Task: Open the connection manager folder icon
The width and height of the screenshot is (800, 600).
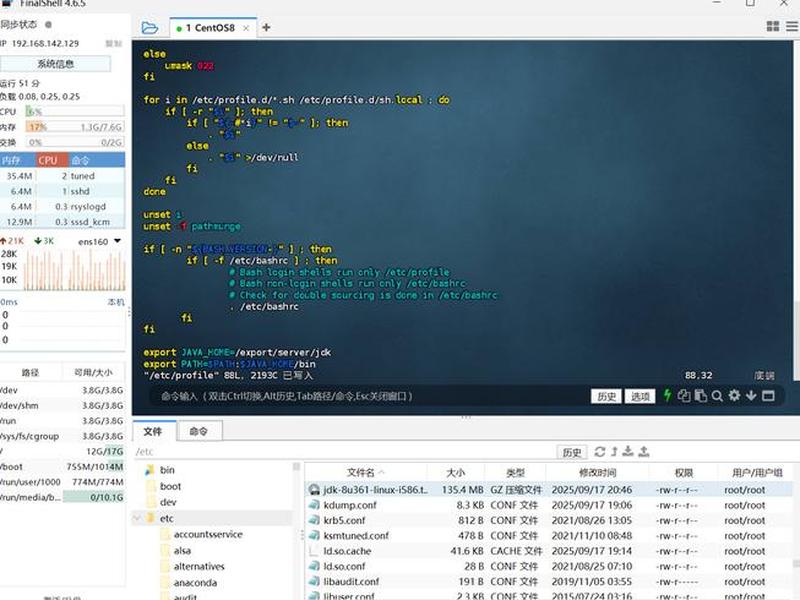Action: (x=149, y=28)
